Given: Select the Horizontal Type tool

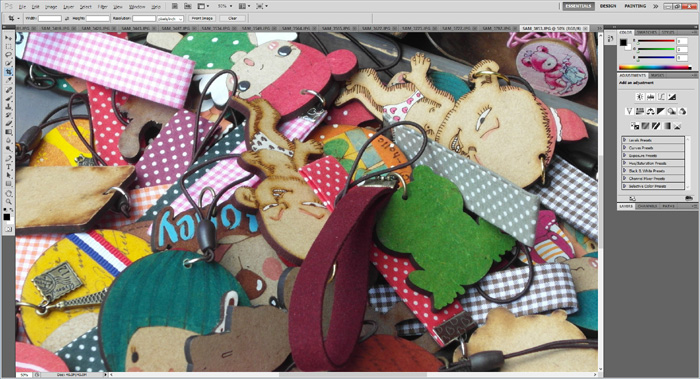Looking at the screenshot, I should [8, 167].
